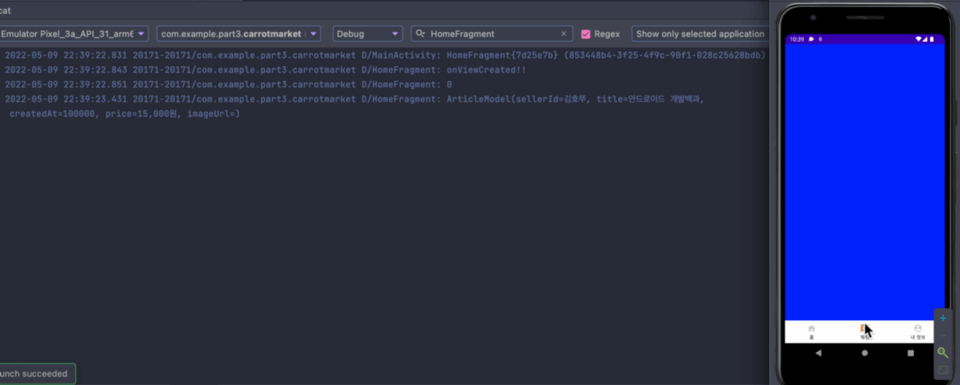Select the MainActivity HomeFragment{7d25e7b} log line
The width and height of the screenshot is (960, 385).
click(385, 55)
